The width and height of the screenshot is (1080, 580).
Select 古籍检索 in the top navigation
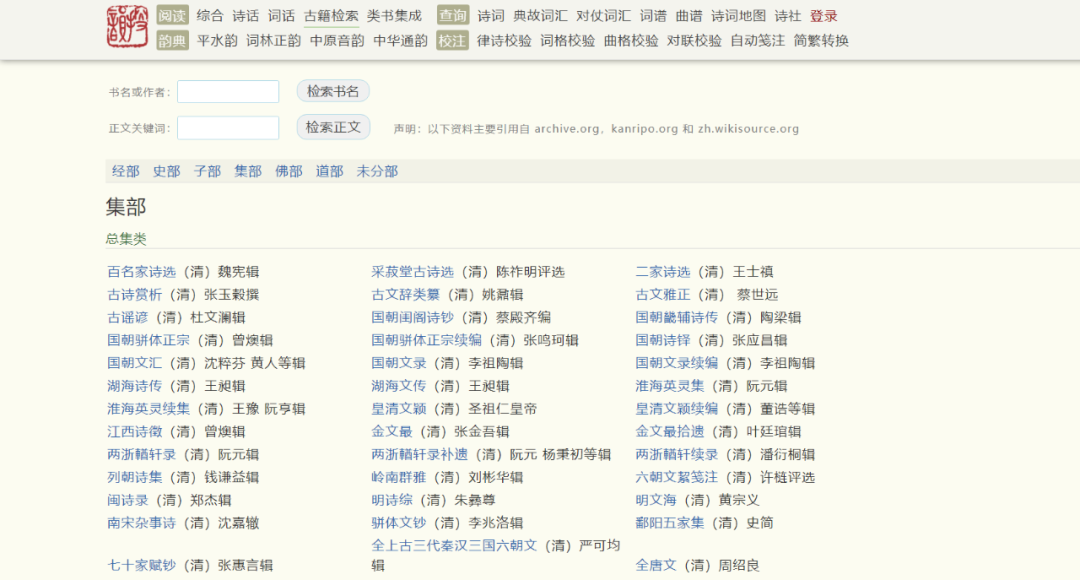coord(331,16)
